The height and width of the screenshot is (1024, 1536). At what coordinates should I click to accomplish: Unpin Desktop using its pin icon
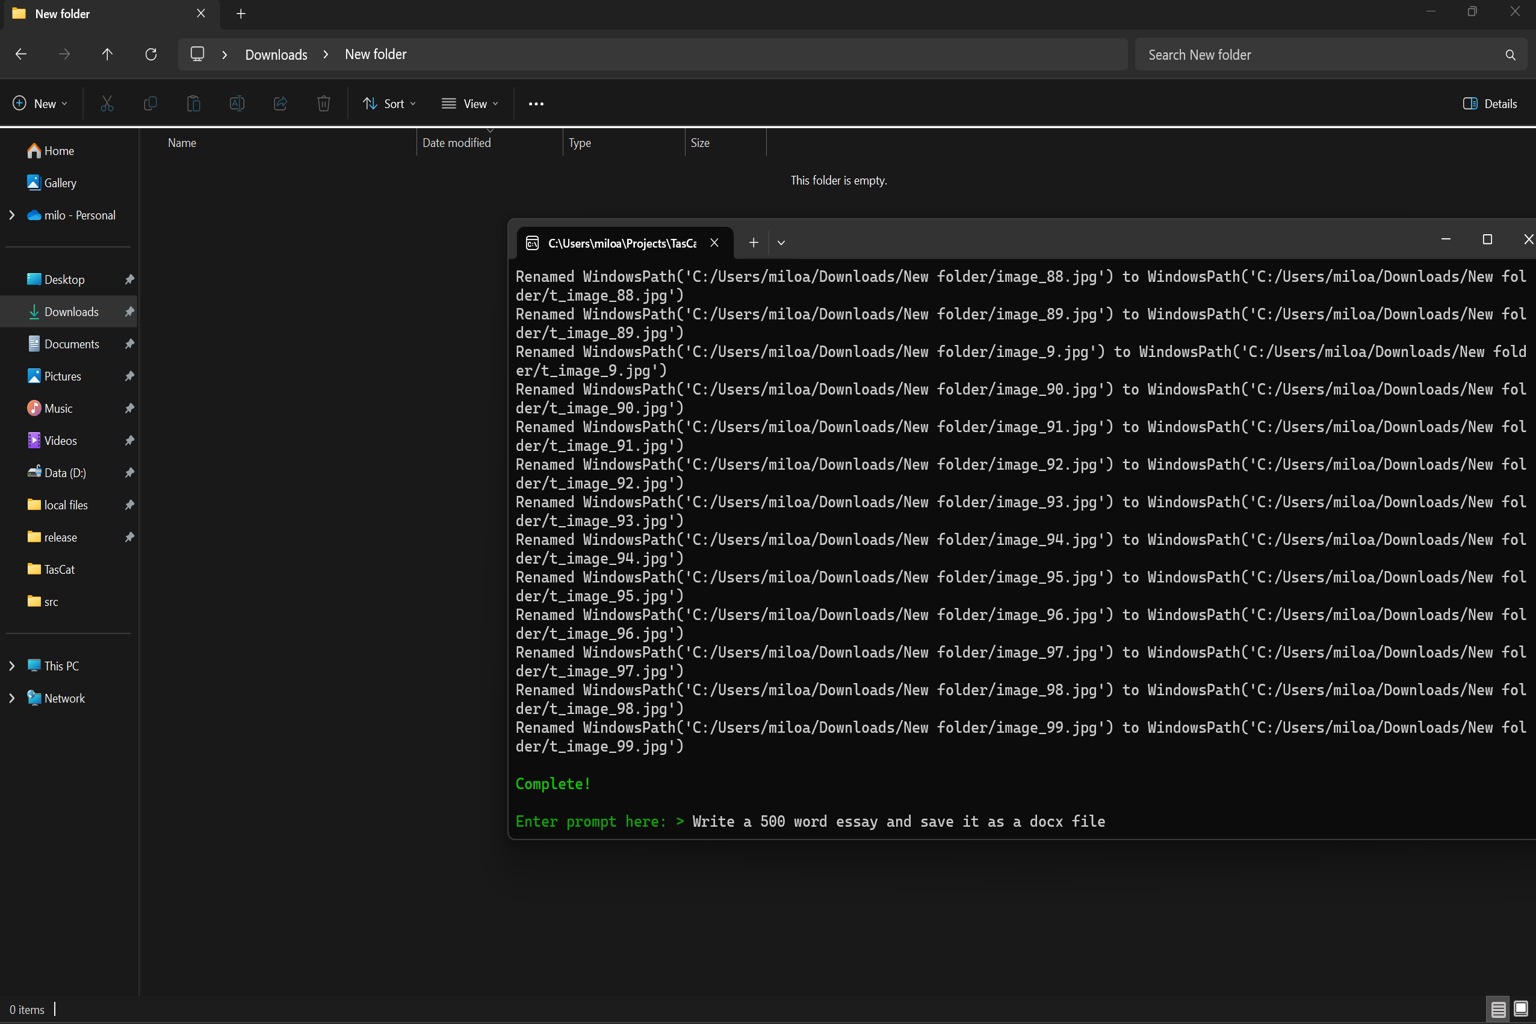[x=129, y=280]
